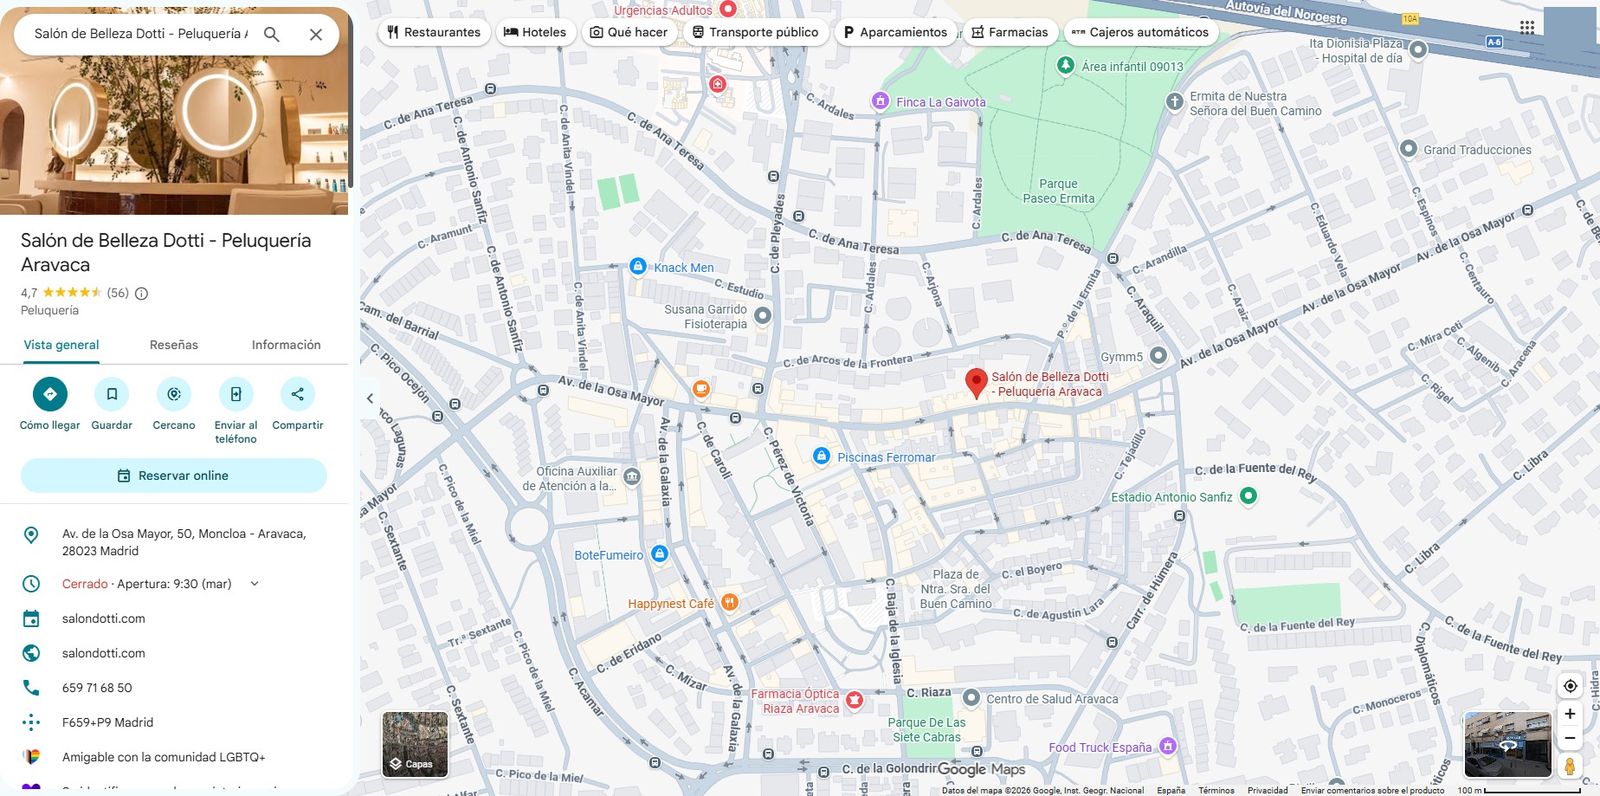This screenshot has width=1600, height=796.
Task: Switch to the Información tab
Action: point(286,345)
